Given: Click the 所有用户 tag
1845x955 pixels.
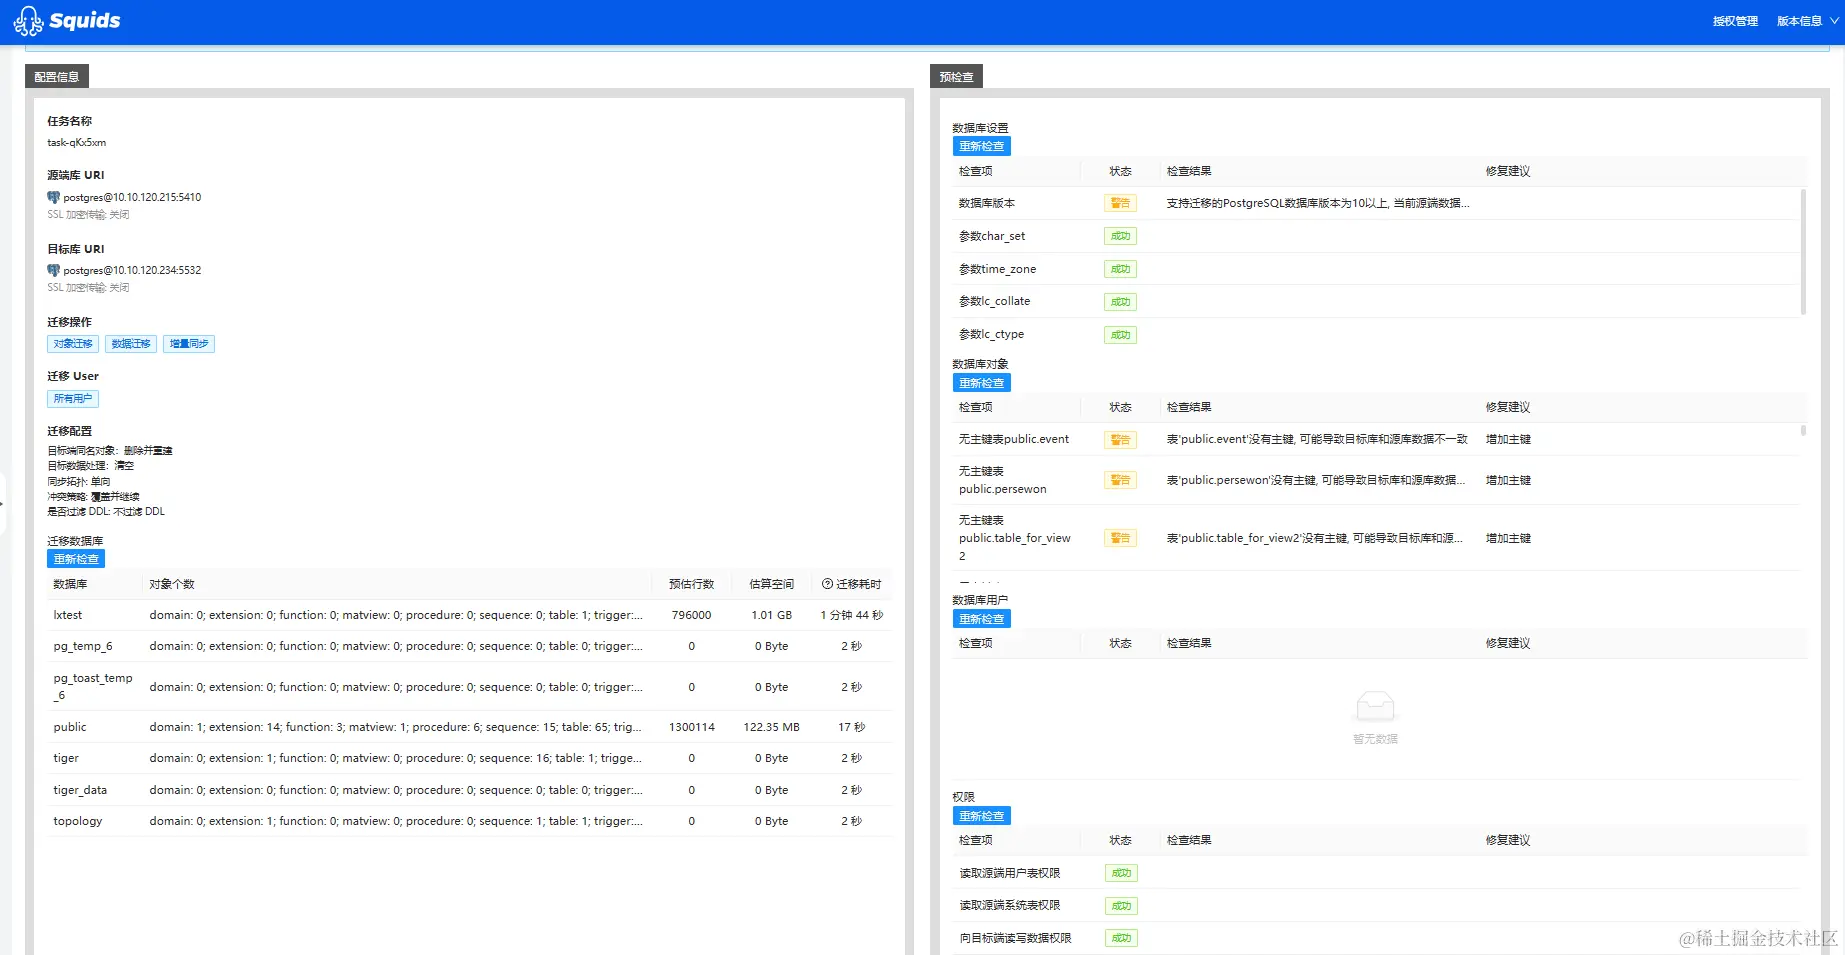Looking at the screenshot, I should click(73, 399).
